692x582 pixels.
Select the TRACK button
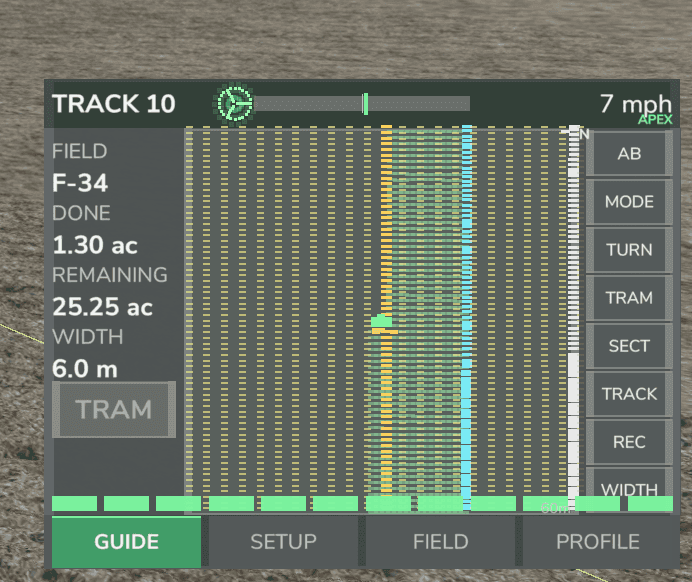[x=629, y=394]
